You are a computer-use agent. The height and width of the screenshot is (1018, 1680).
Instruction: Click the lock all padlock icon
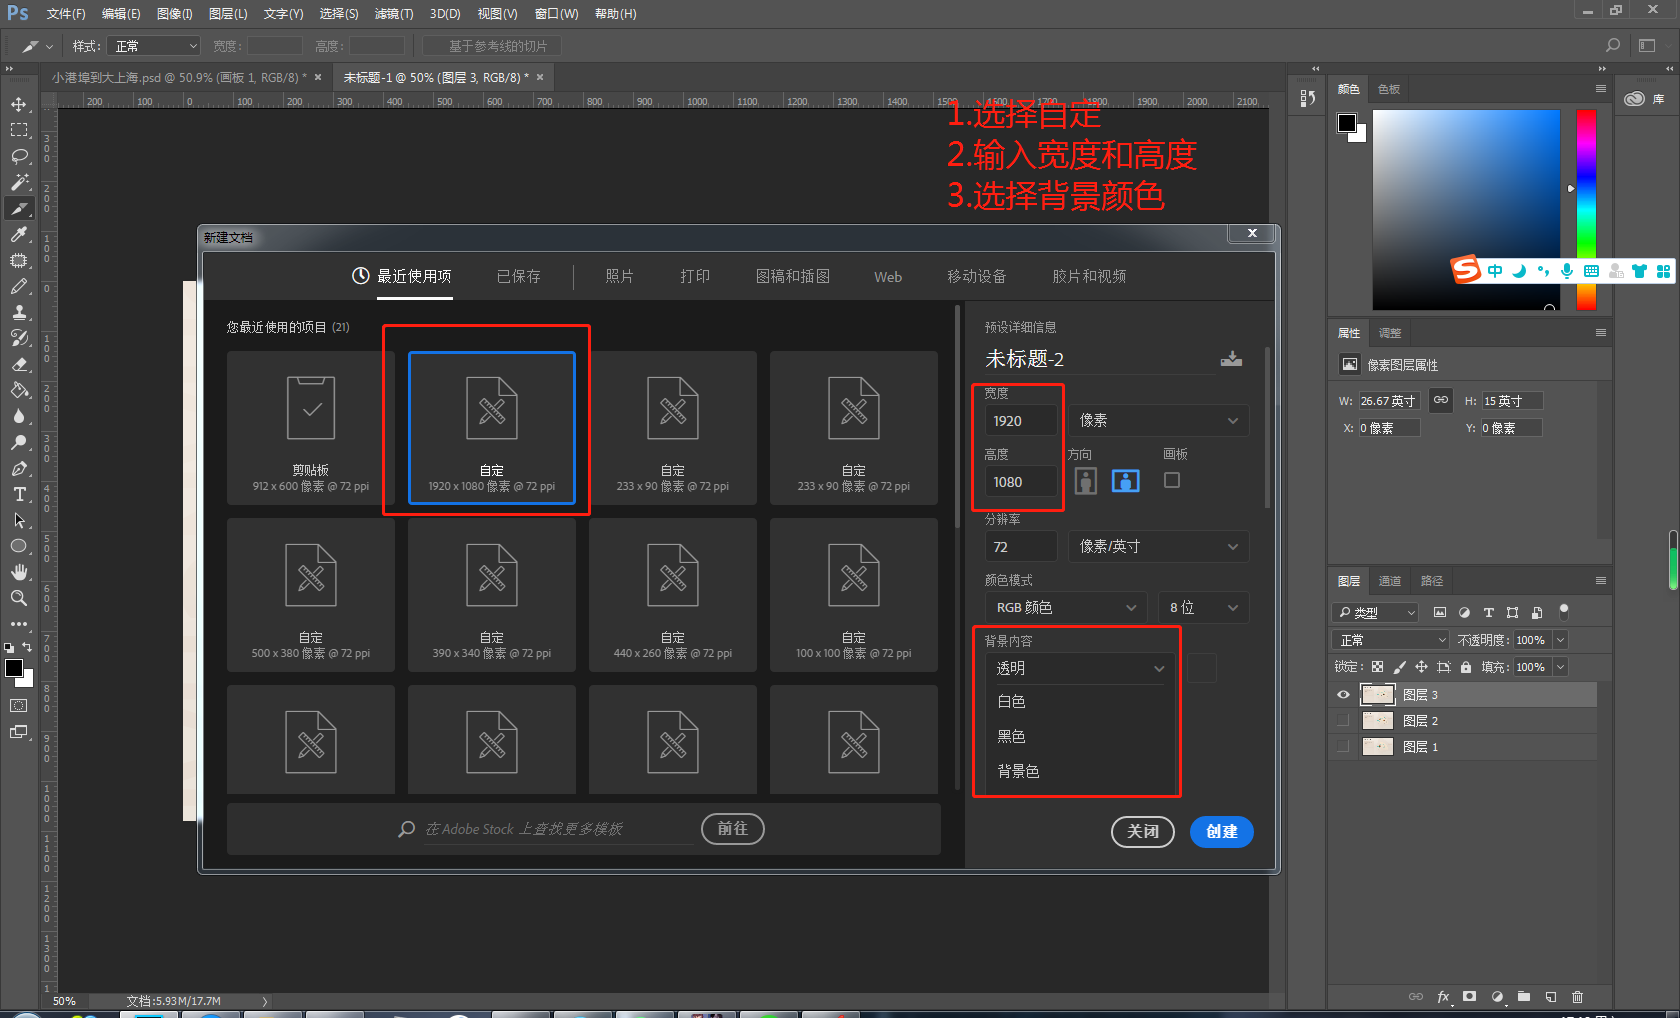[1466, 667]
